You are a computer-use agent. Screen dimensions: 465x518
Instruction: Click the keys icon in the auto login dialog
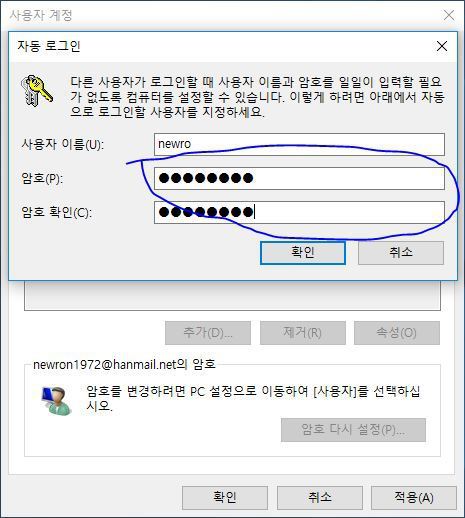coord(37,91)
